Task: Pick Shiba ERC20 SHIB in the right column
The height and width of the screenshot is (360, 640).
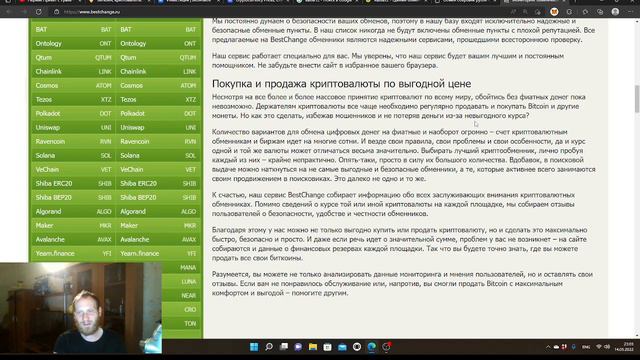Action: [x=158, y=183]
